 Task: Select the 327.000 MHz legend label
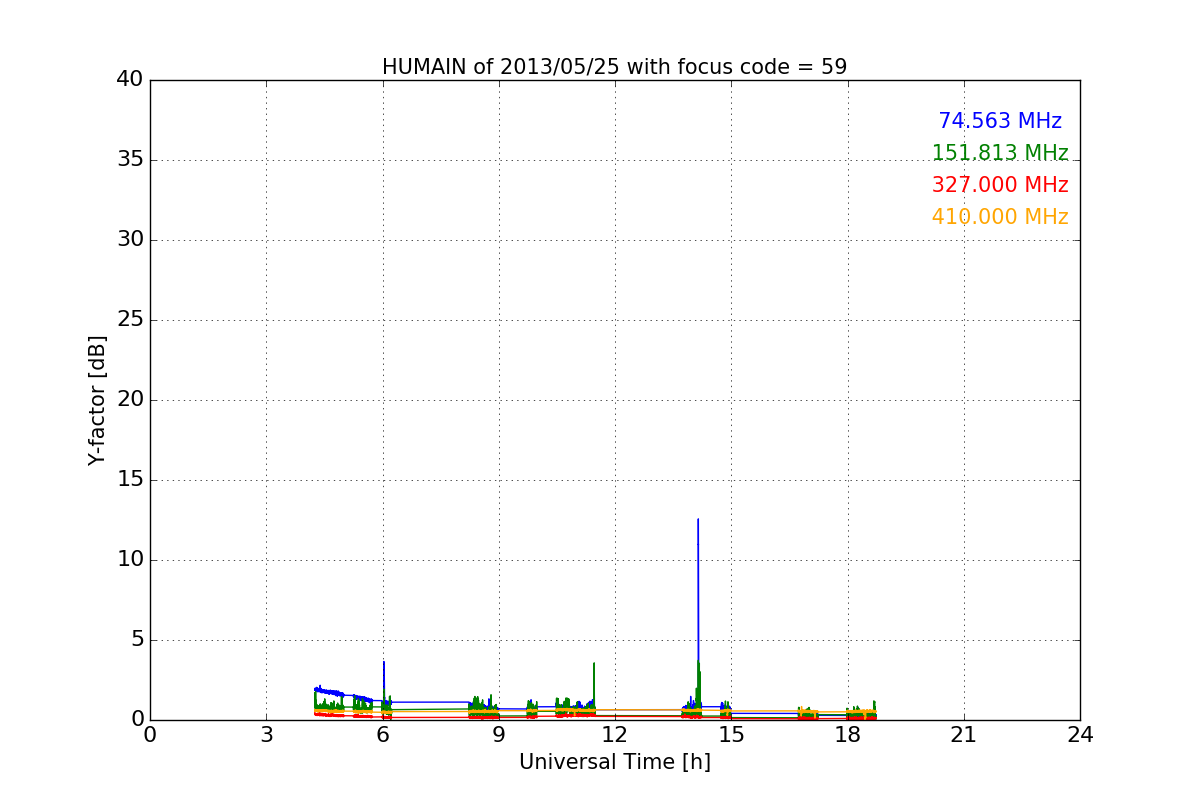coord(1000,185)
